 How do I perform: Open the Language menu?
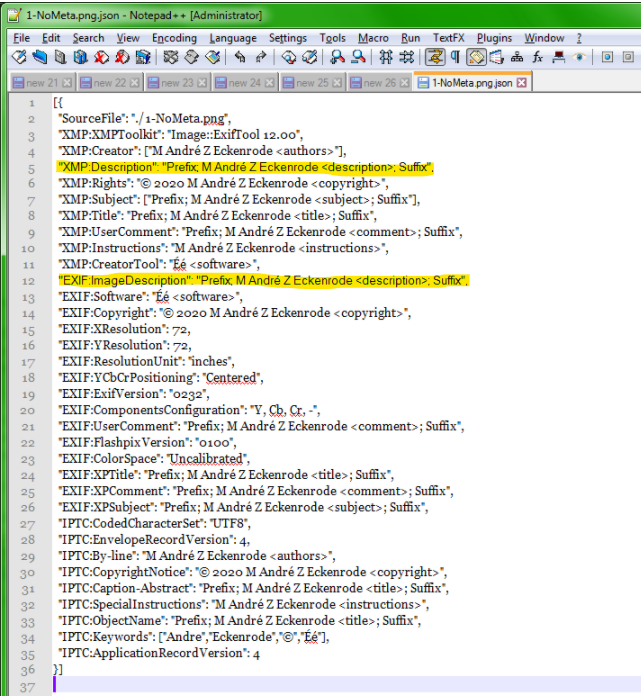[233, 38]
